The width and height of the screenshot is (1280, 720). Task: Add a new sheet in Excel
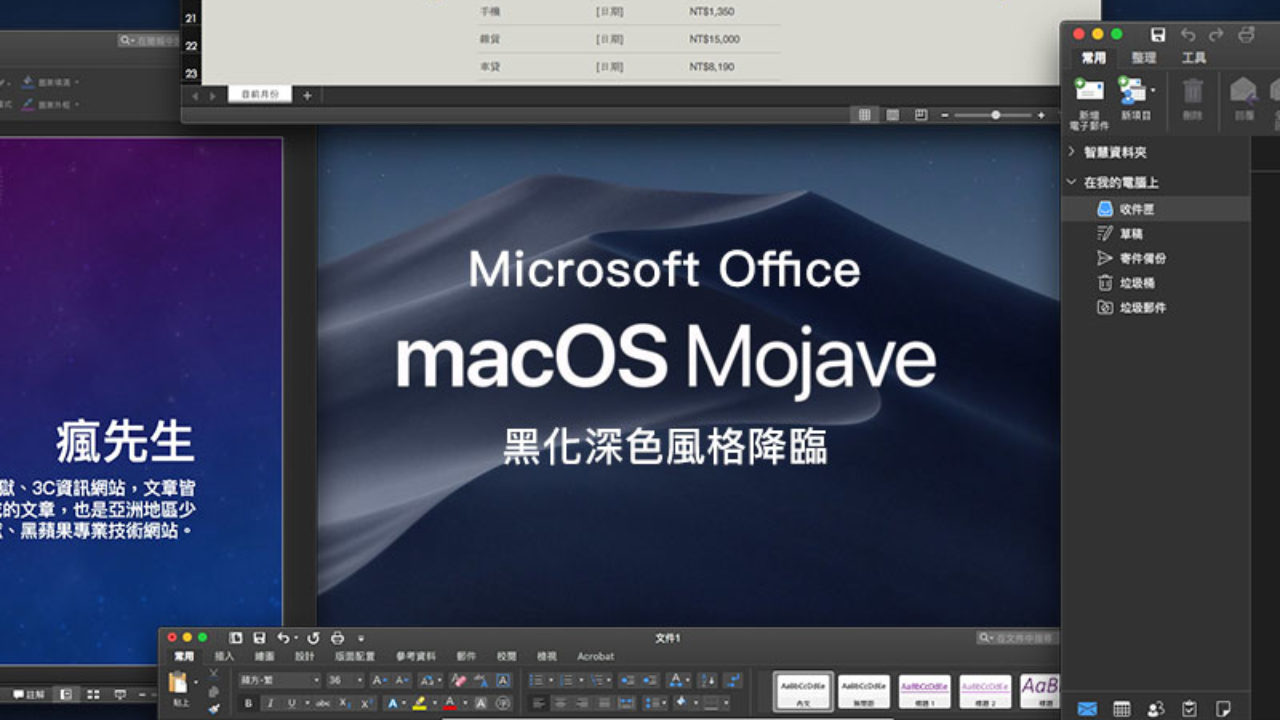[307, 95]
